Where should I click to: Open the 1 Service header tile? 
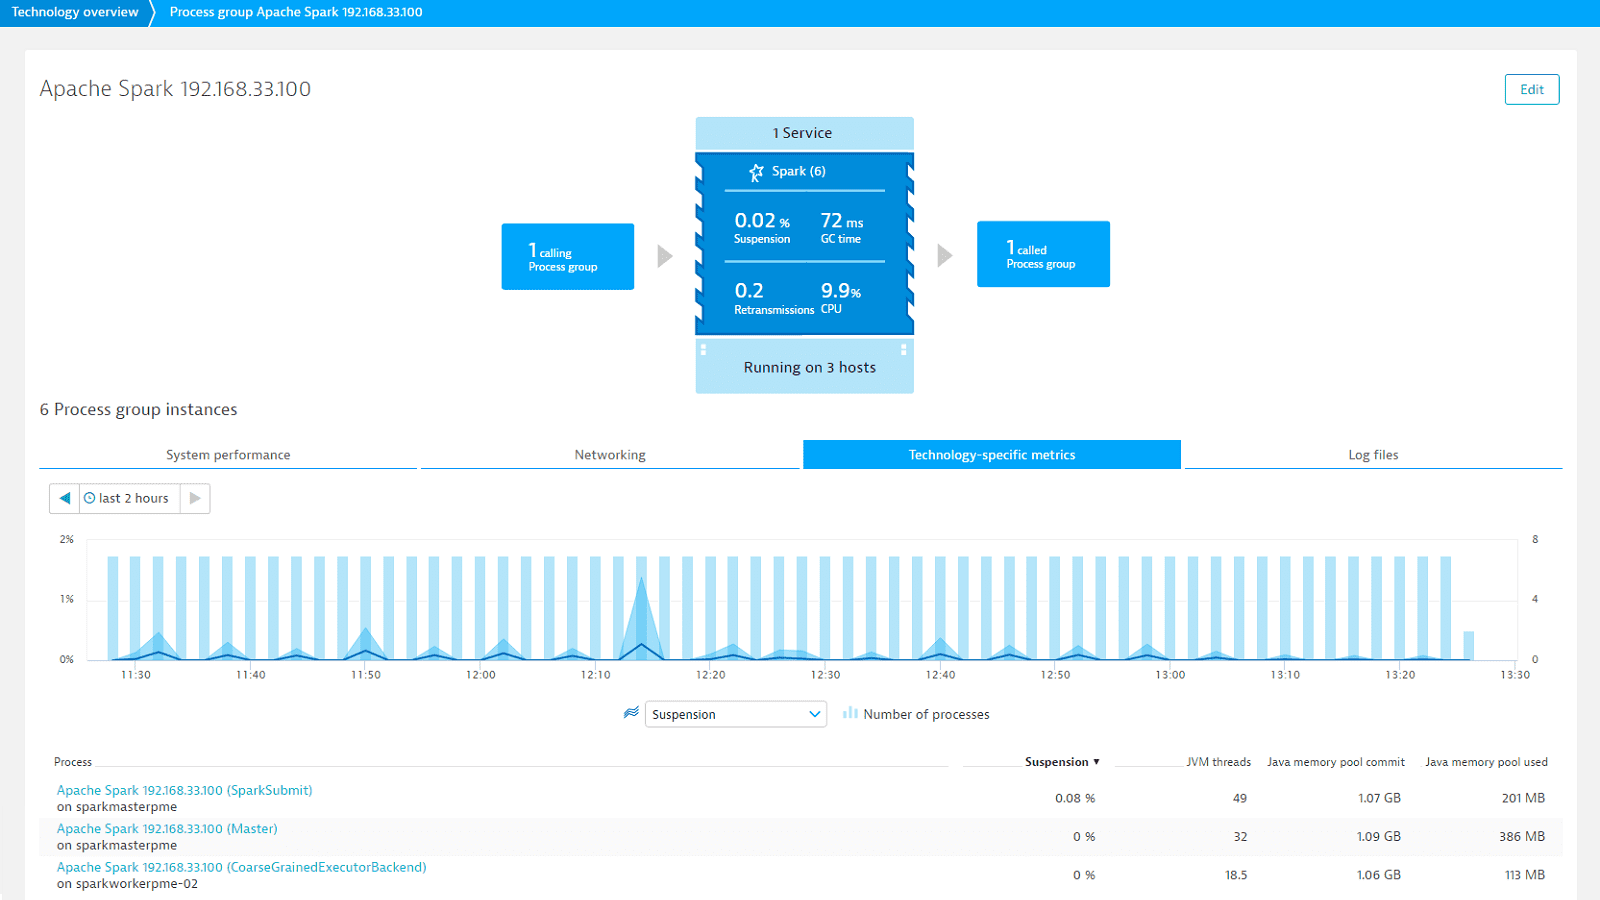[804, 133]
